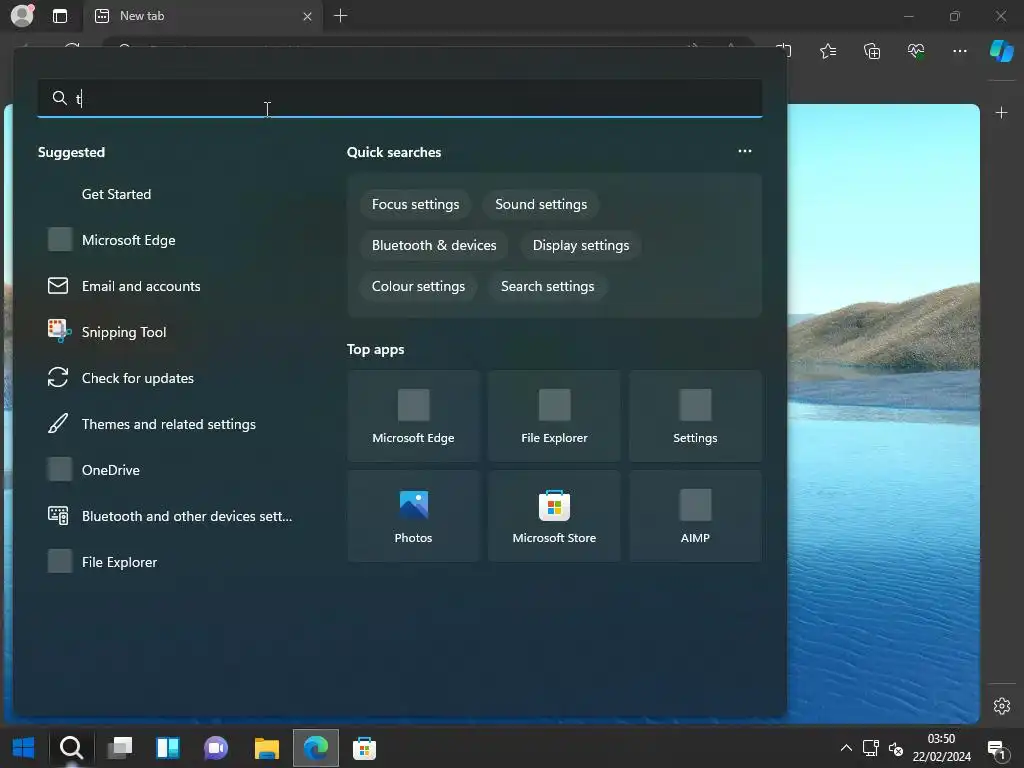Click inside the search text box

pyautogui.click(x=400, y=98)
